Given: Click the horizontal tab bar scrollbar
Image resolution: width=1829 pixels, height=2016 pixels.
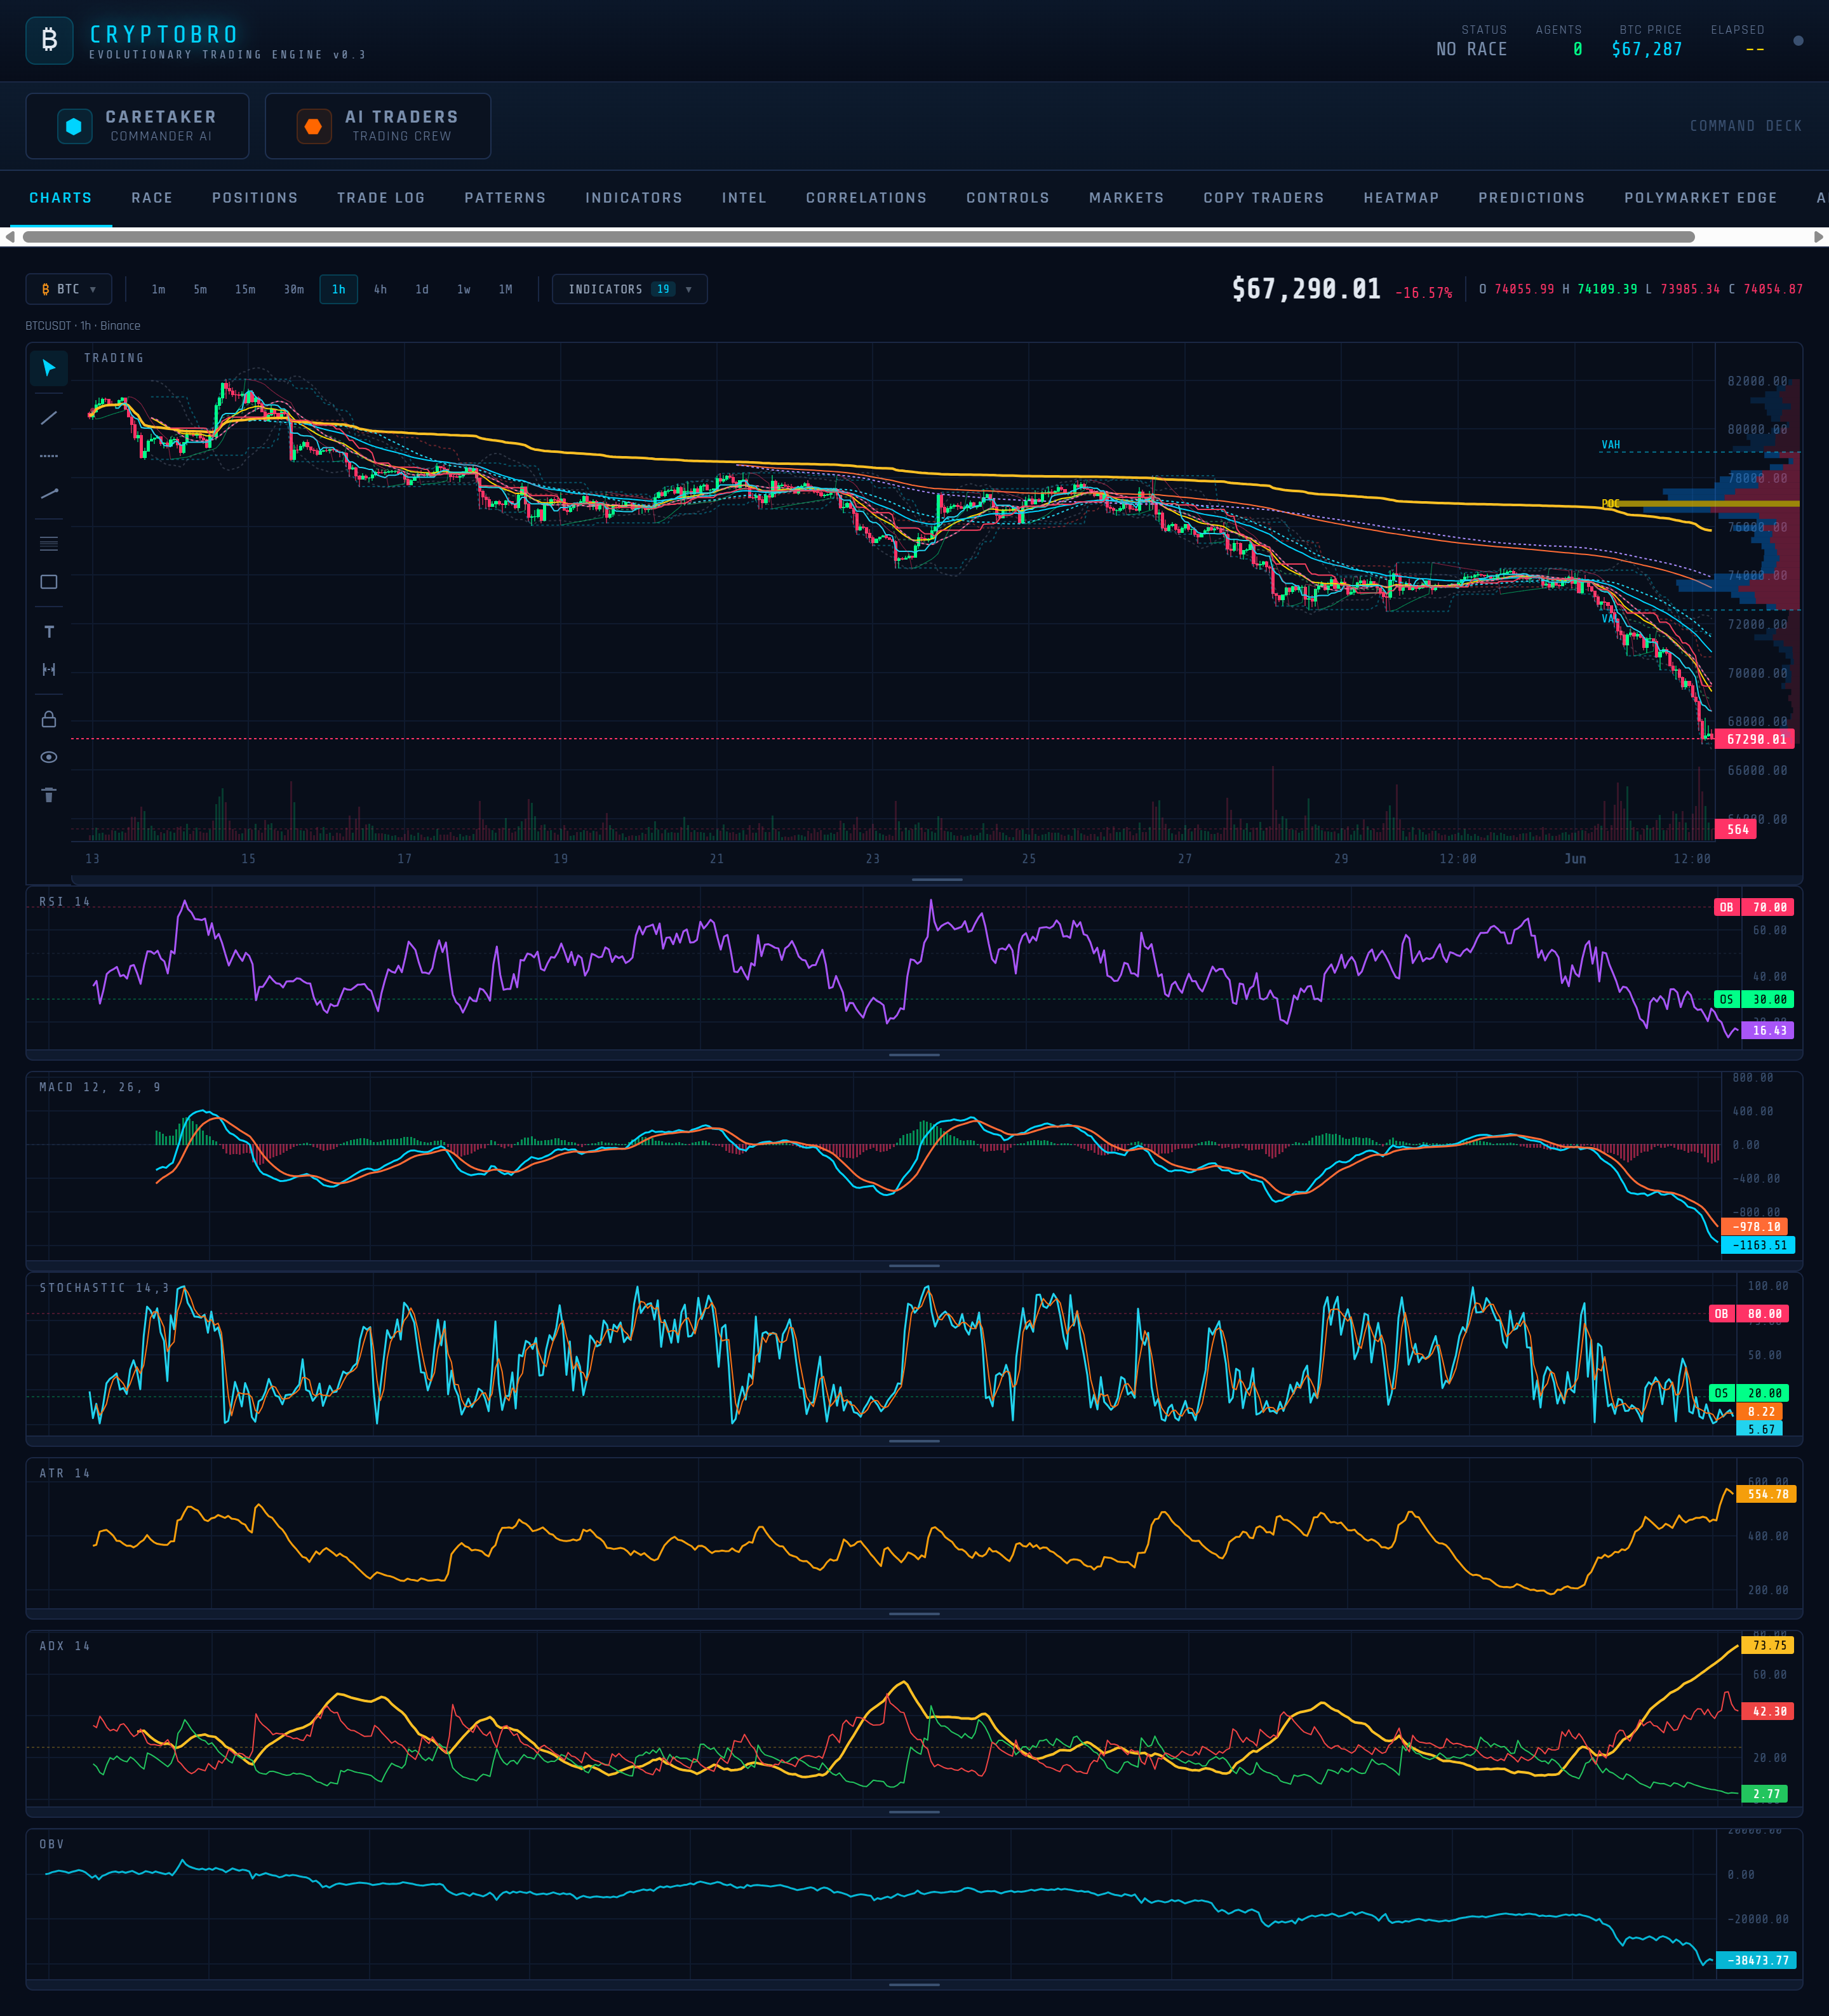Looking at the screenshot, I should coord(858,237).
